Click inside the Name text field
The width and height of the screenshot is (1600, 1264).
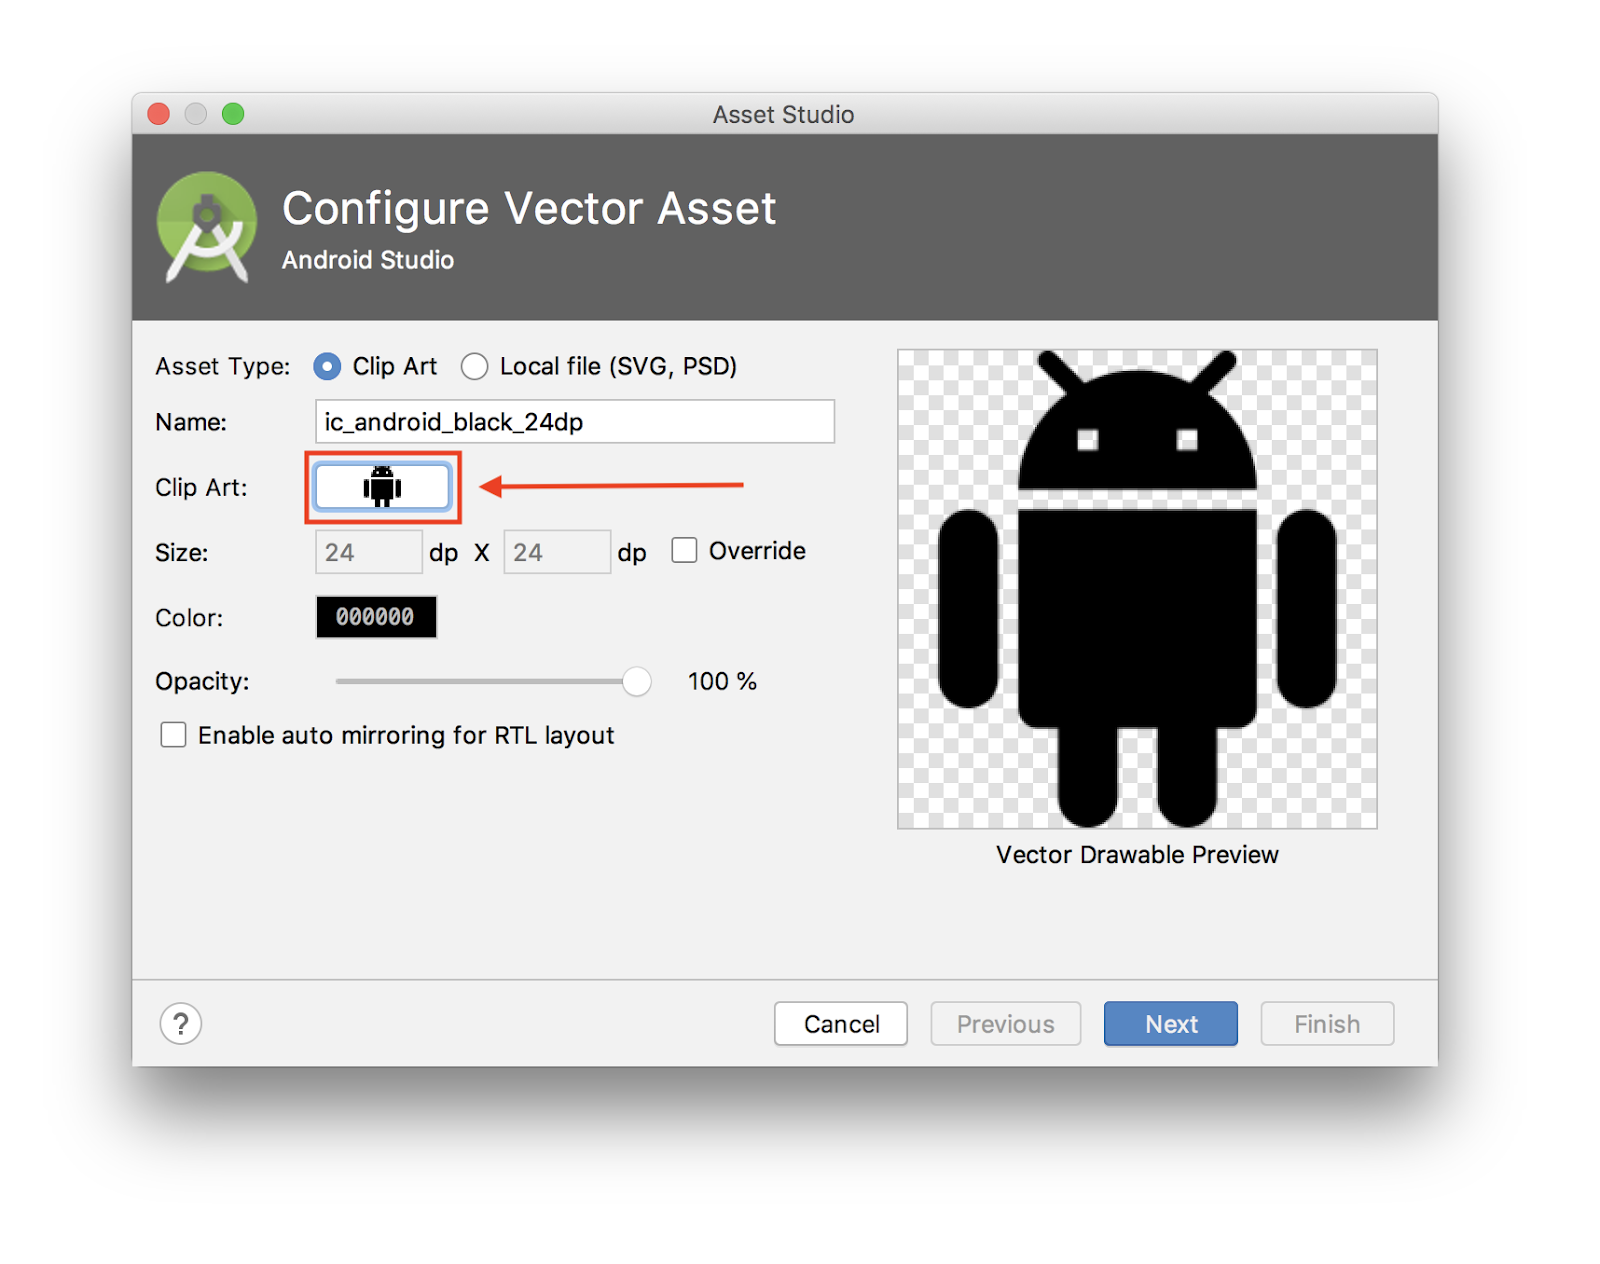pos(574,421)
